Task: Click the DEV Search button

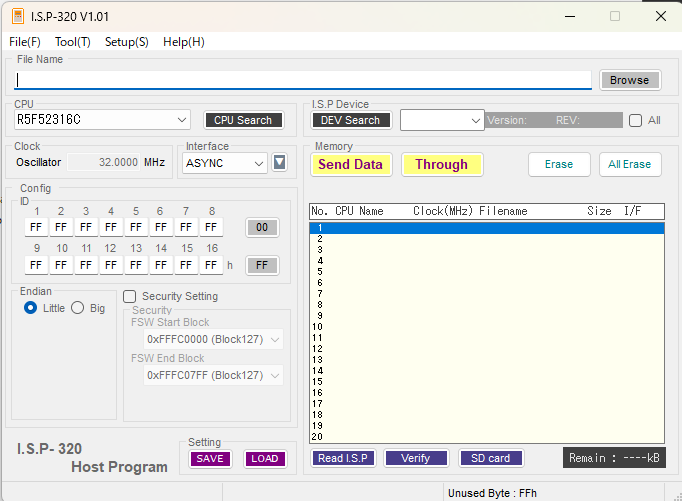Action: [x=351, y=120]
